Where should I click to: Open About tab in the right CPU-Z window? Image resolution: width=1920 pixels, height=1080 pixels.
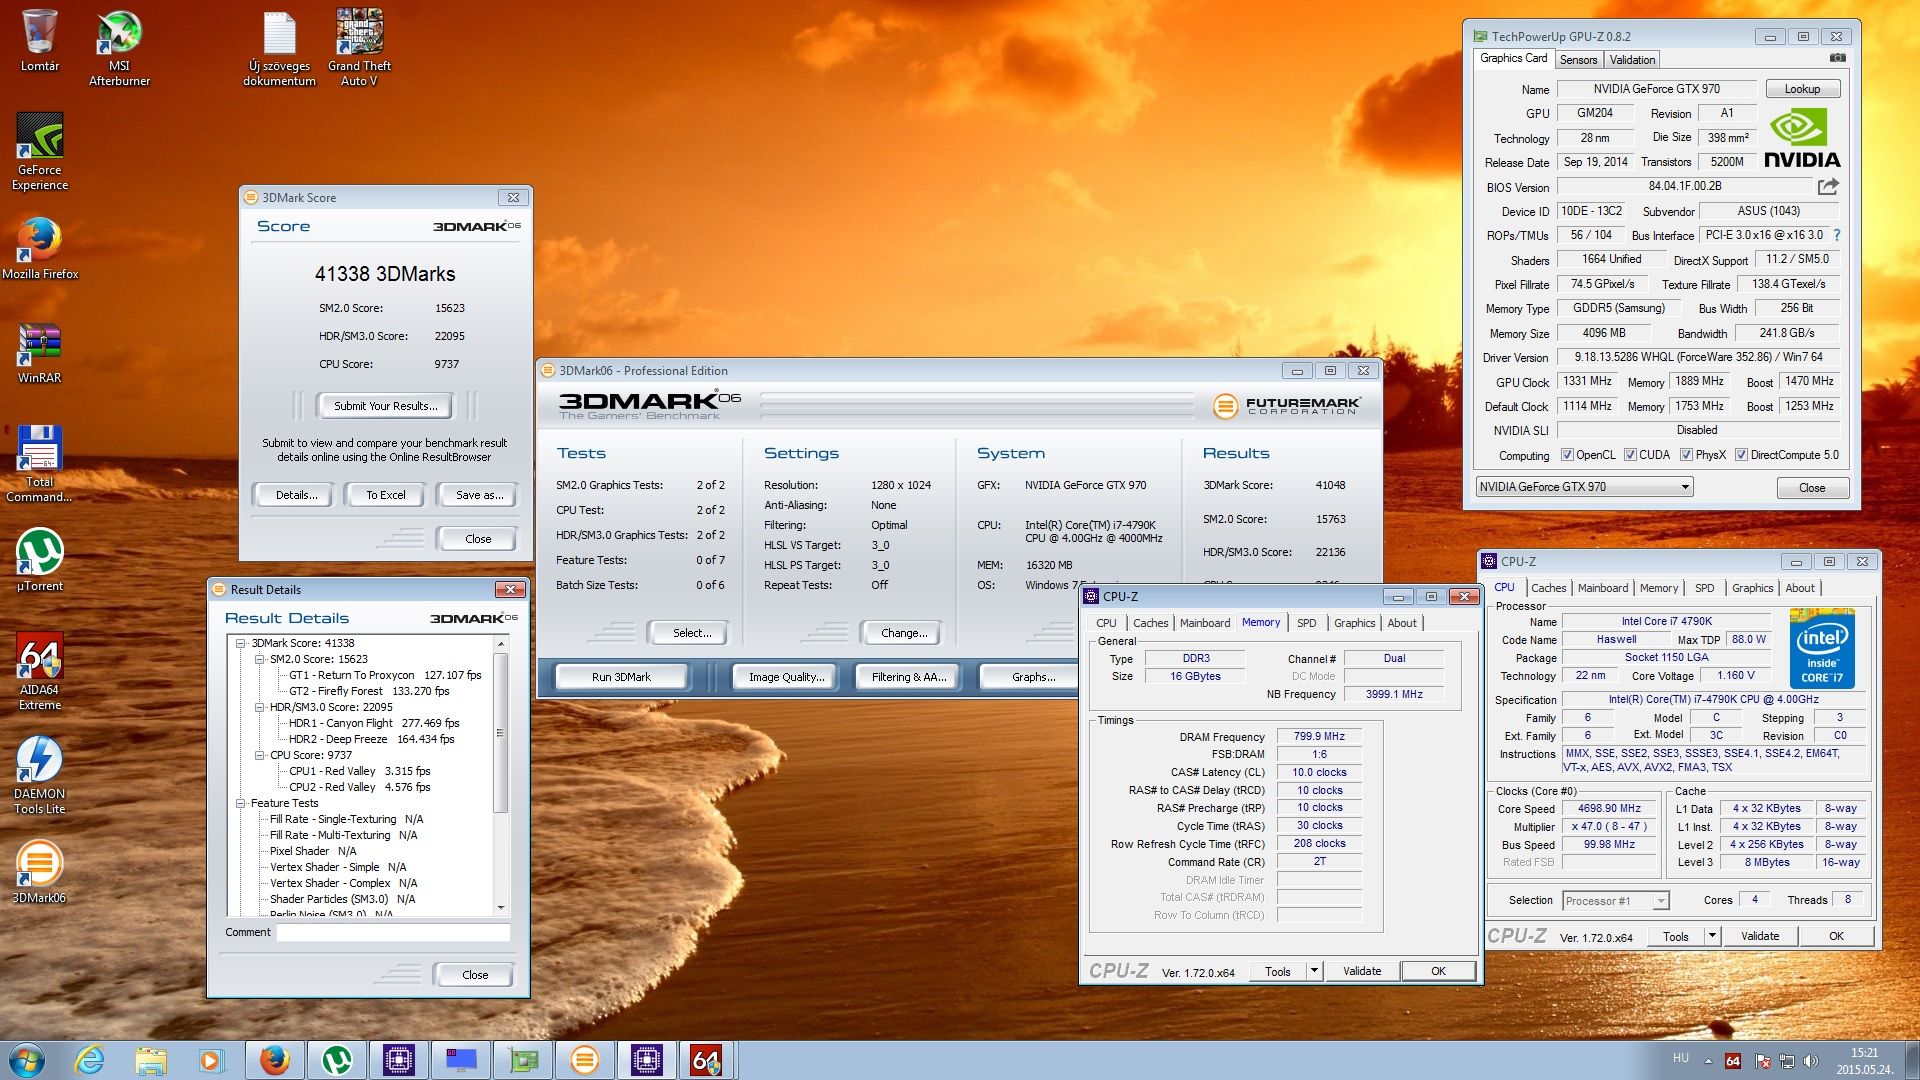1800,588
